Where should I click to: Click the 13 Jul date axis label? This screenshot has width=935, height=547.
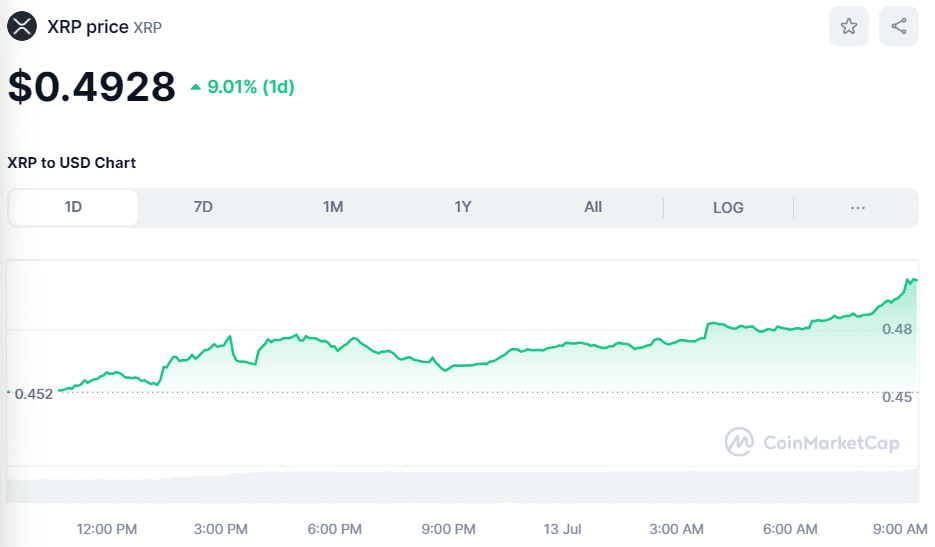[562, 529]
